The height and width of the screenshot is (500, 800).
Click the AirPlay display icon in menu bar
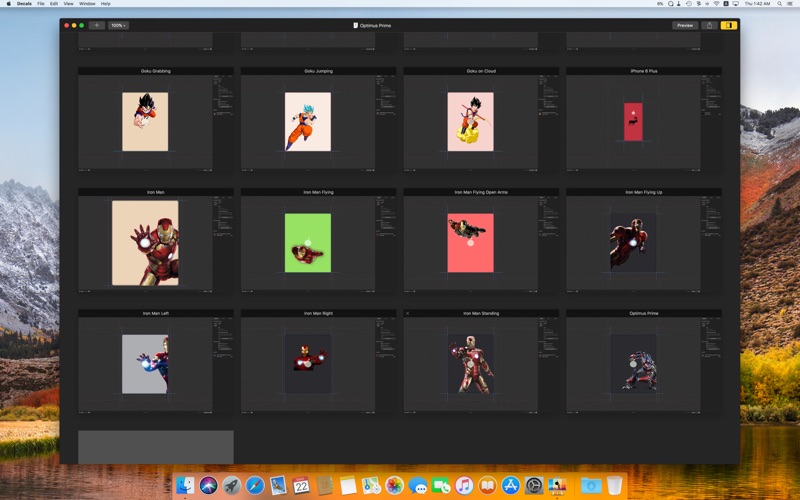coord(735,4)
